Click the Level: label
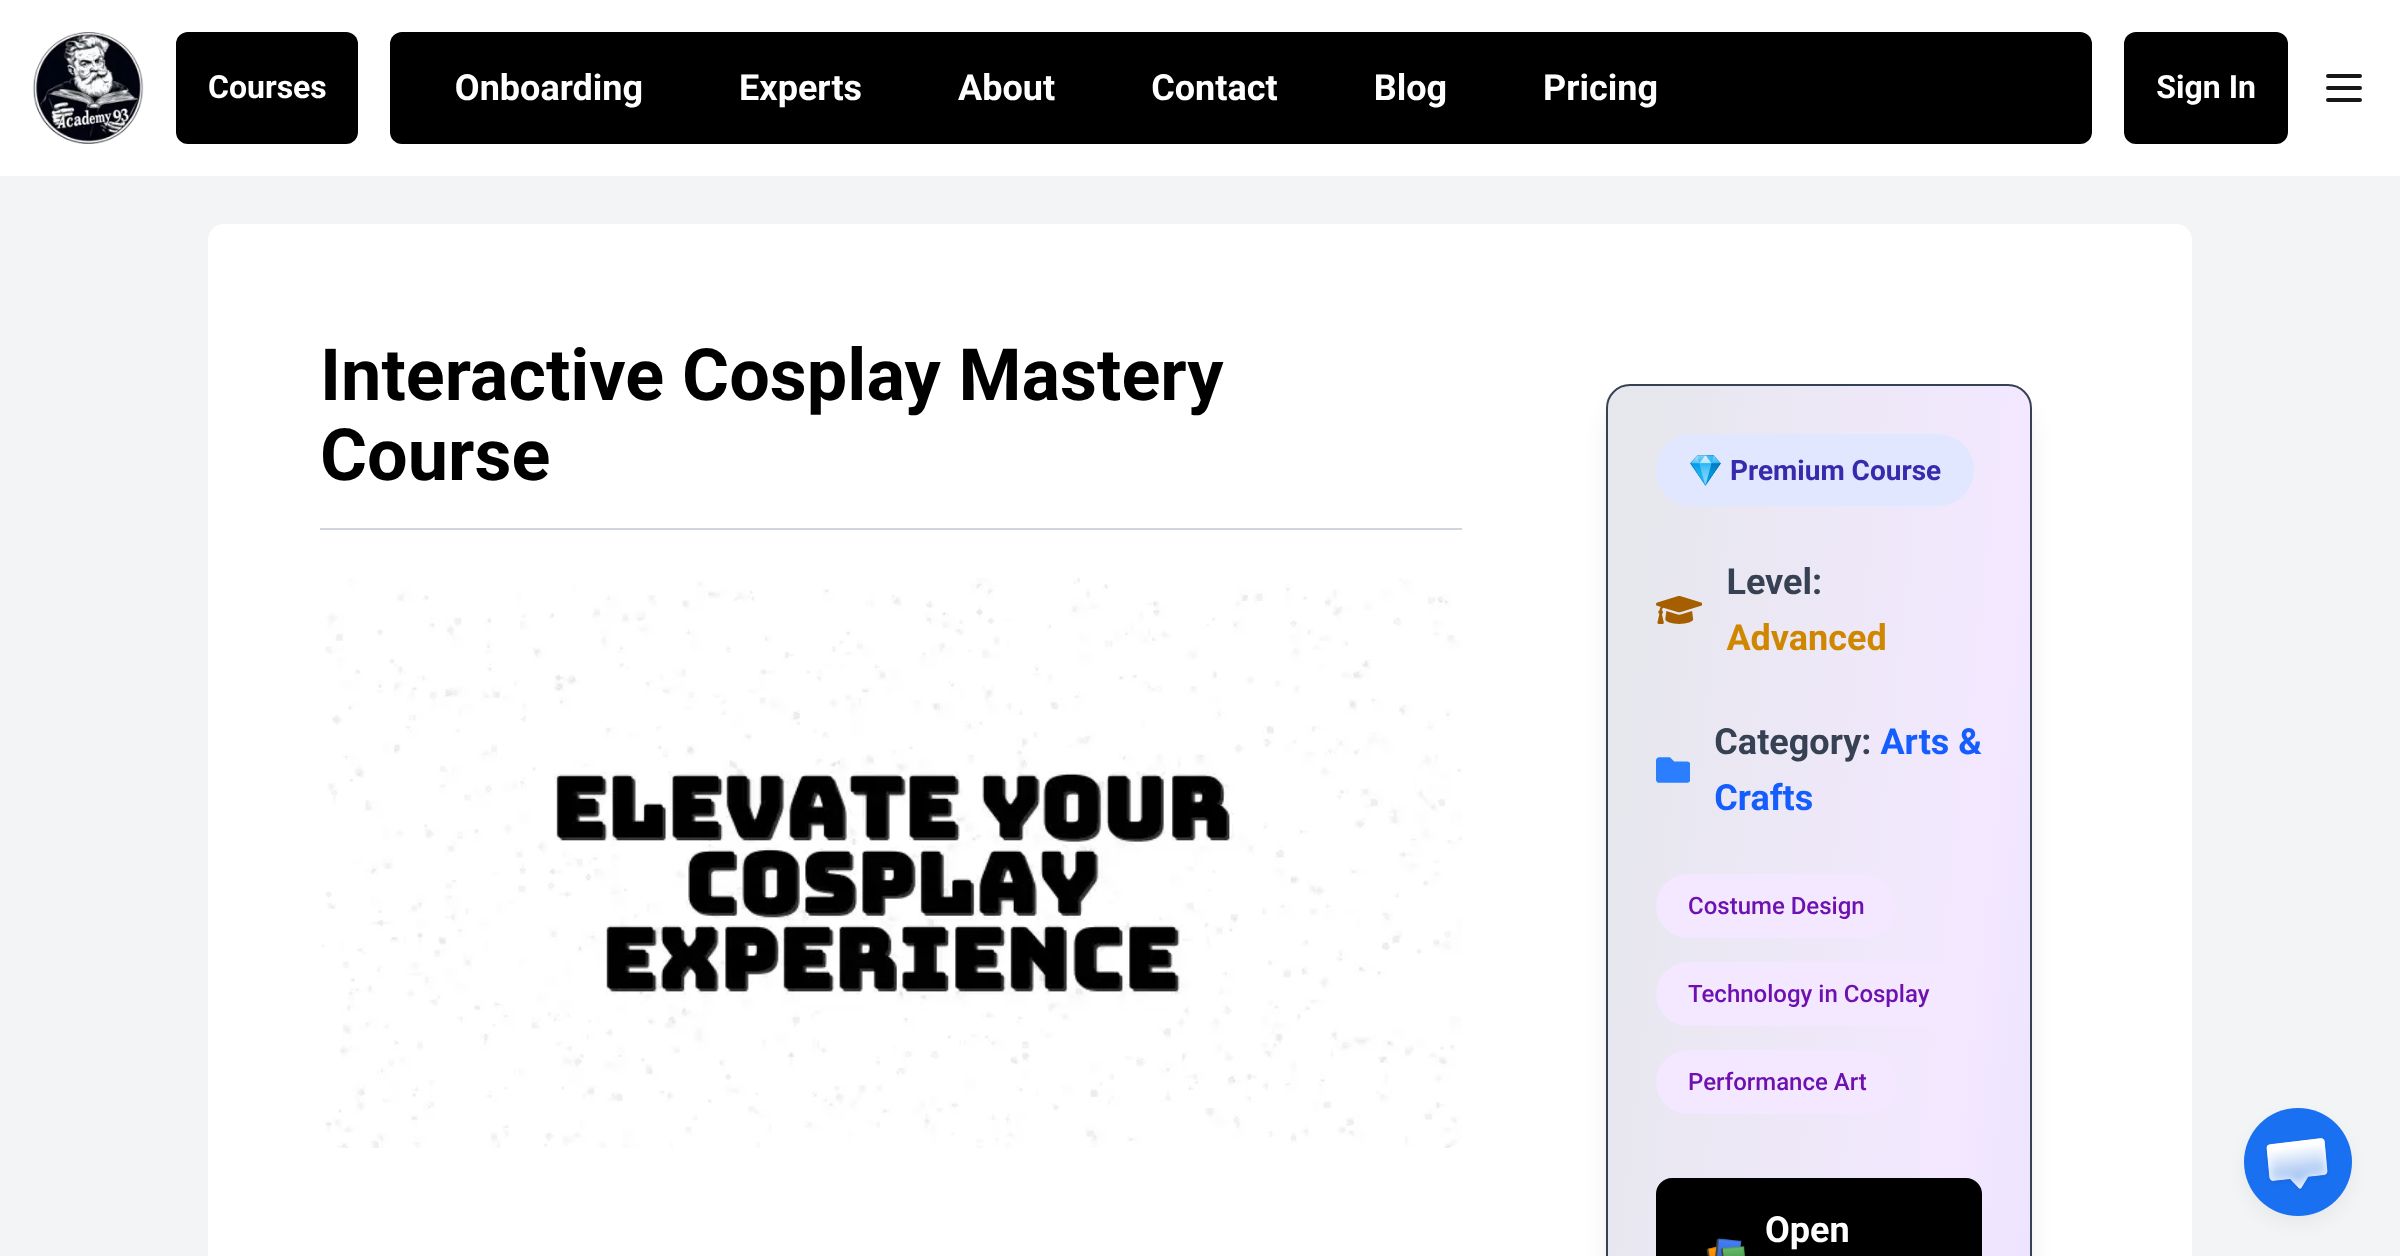 [x=1774, y=582]
